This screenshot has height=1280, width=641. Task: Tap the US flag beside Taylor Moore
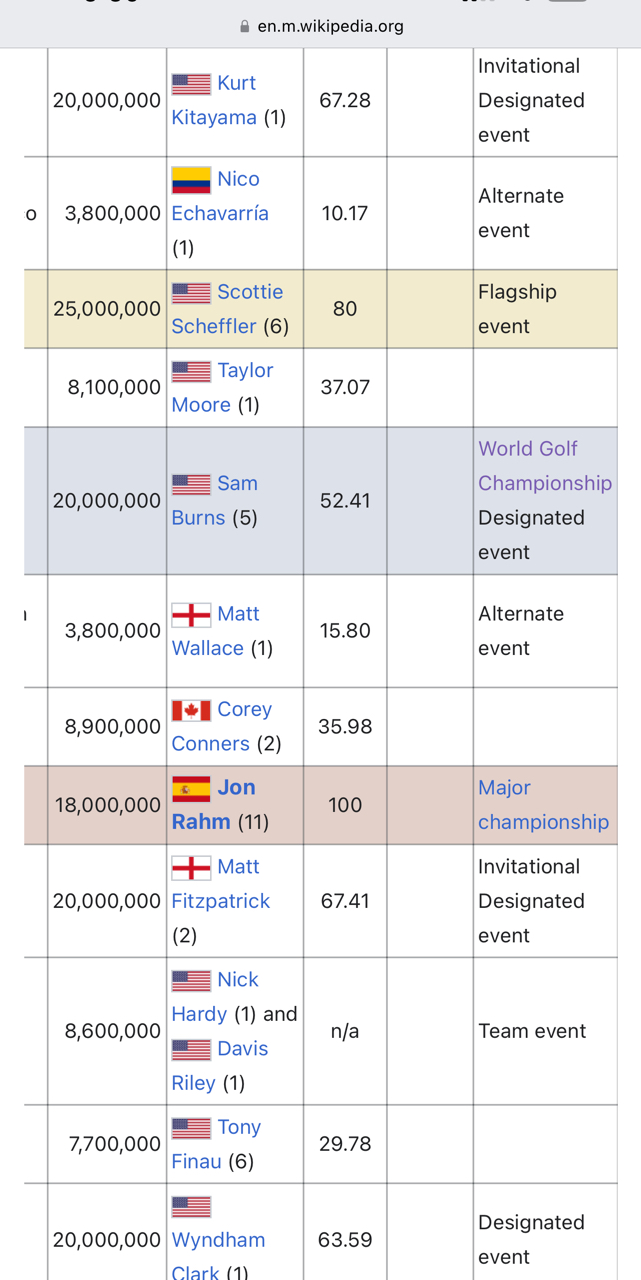[x=191, y=371]
